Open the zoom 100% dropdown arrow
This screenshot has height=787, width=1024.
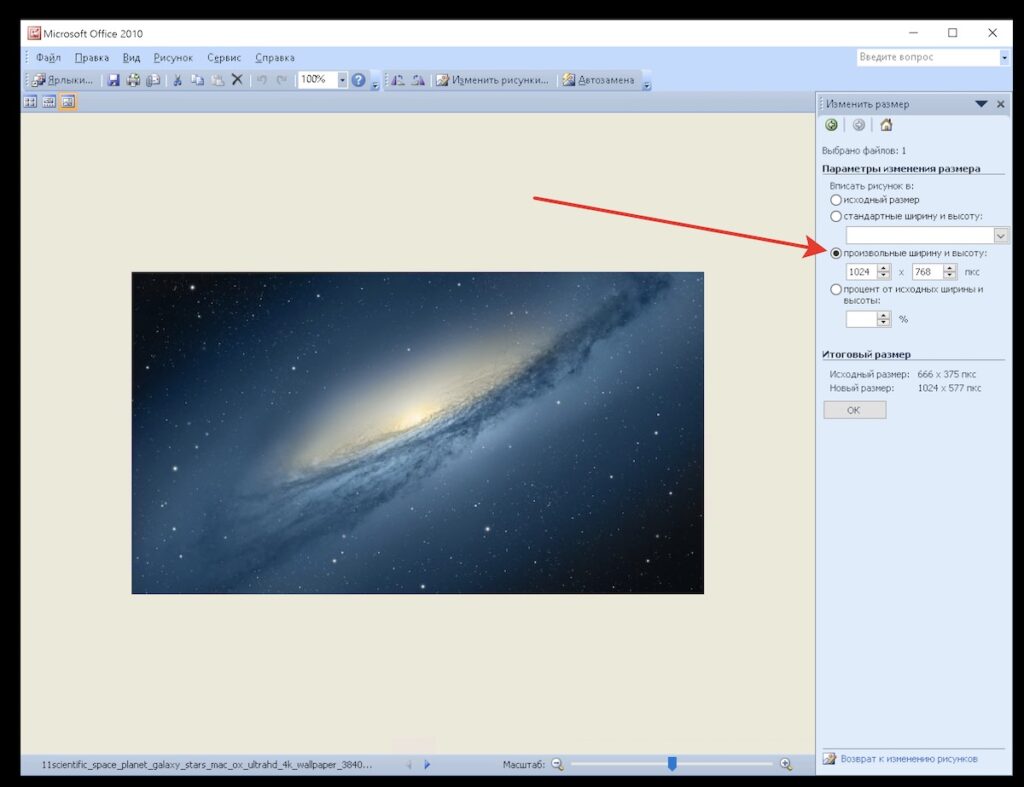342,80
